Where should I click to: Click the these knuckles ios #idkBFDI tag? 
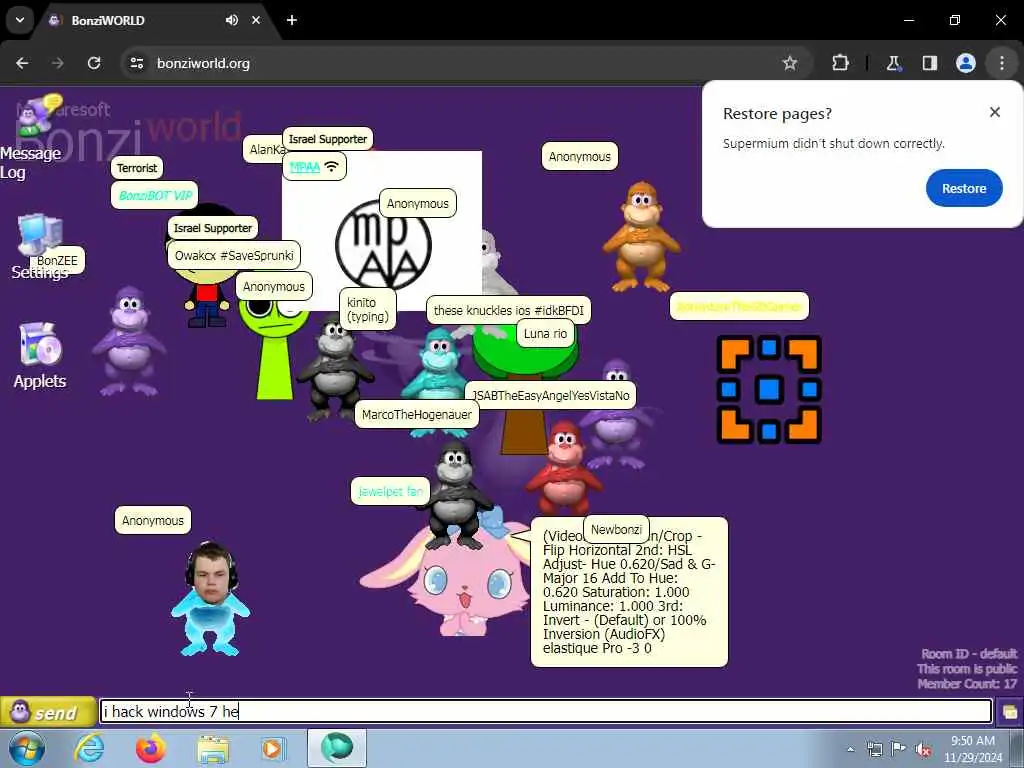509,310
